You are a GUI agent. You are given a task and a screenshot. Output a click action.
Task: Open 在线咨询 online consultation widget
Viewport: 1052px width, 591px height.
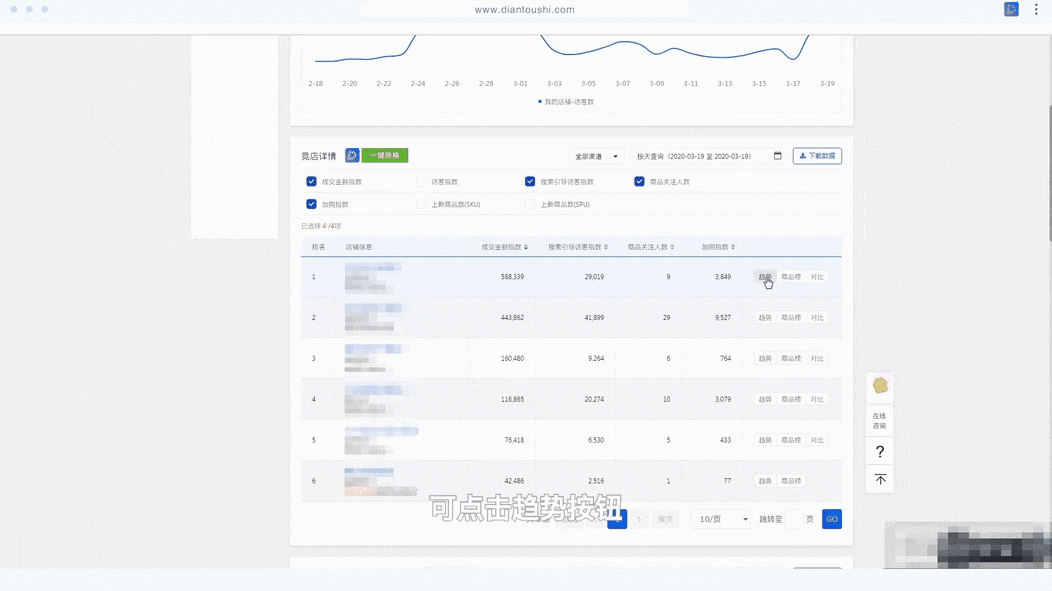tap(880, 421)
